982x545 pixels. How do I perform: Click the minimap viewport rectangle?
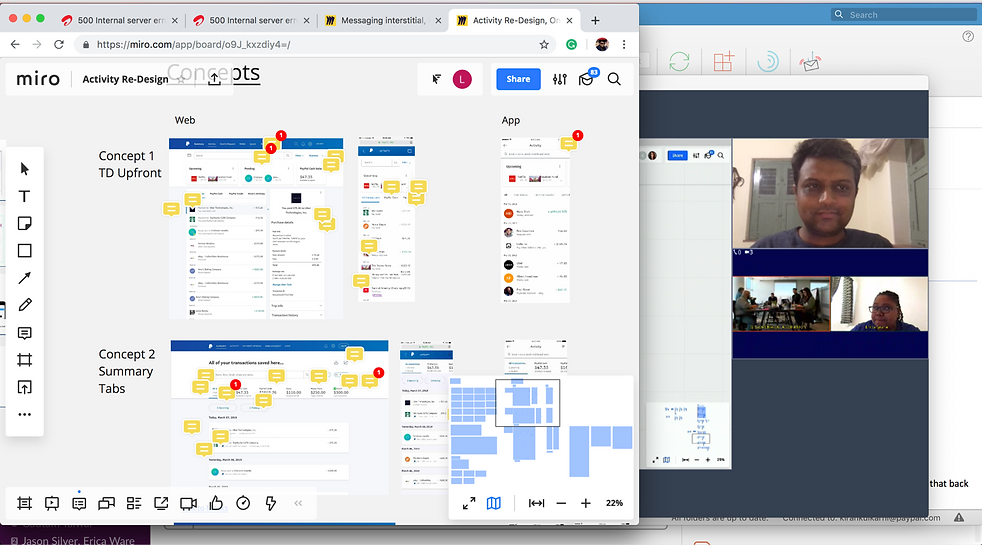(527, 403)
